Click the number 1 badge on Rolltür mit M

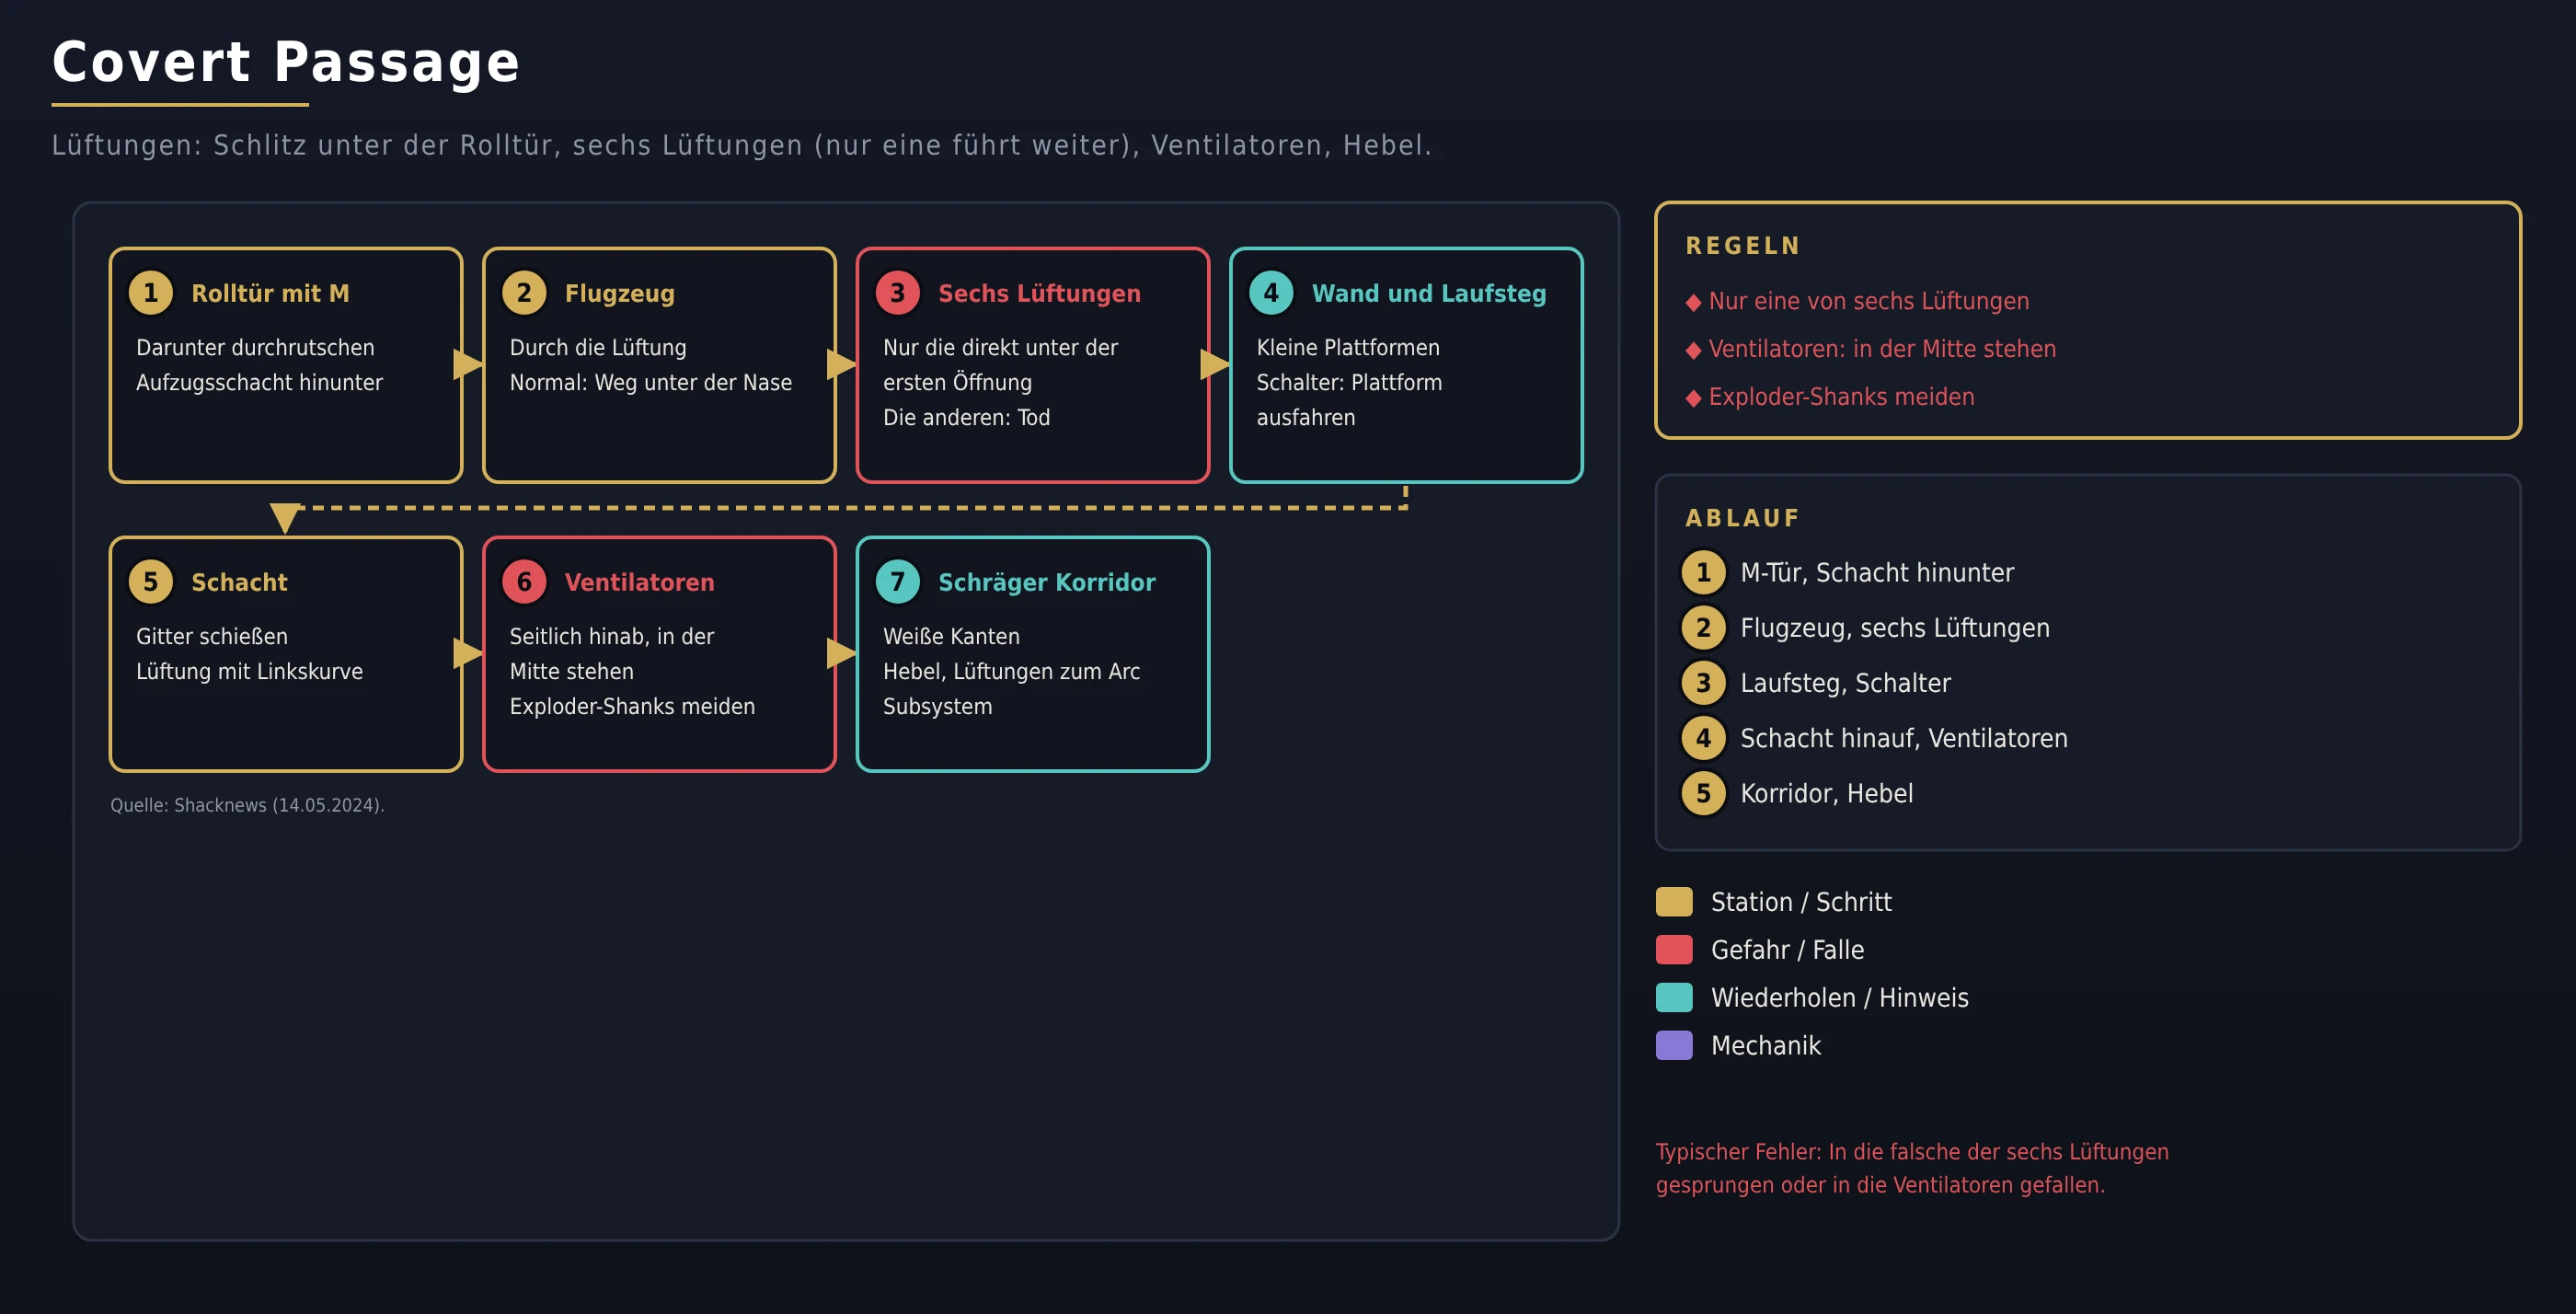(151, 293)
